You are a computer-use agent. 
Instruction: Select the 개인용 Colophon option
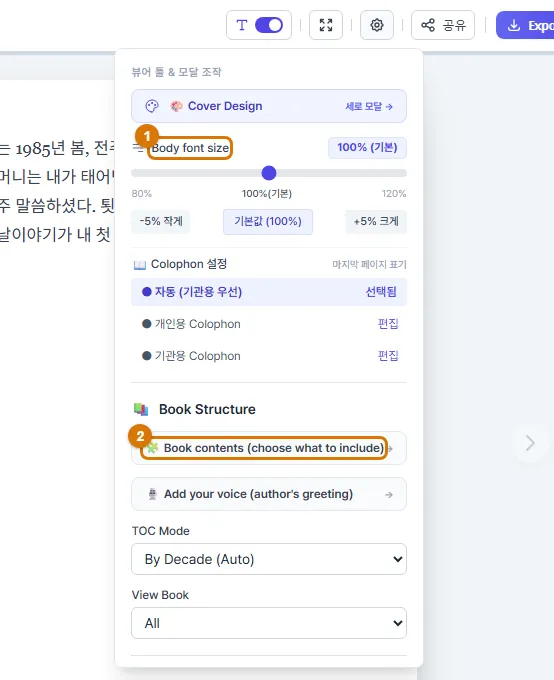[x=269, y=324]
